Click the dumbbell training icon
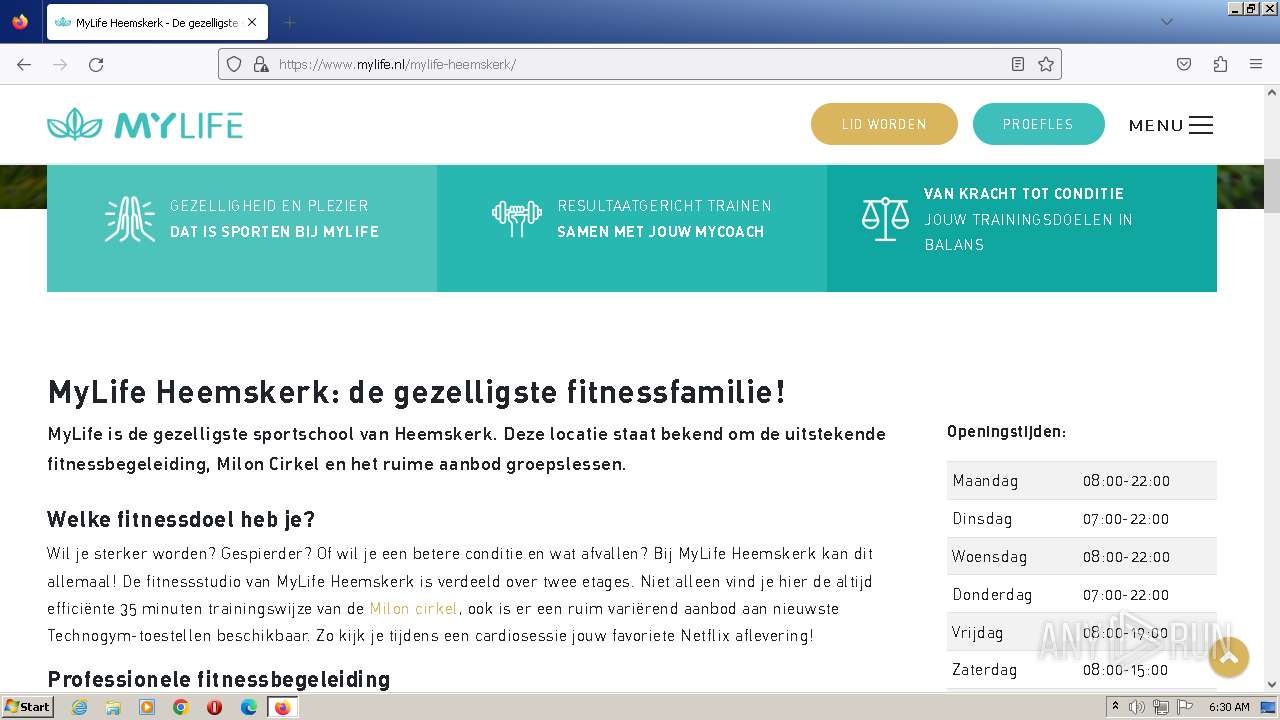Screen dimensions: 1280x720 click(517, 218)
